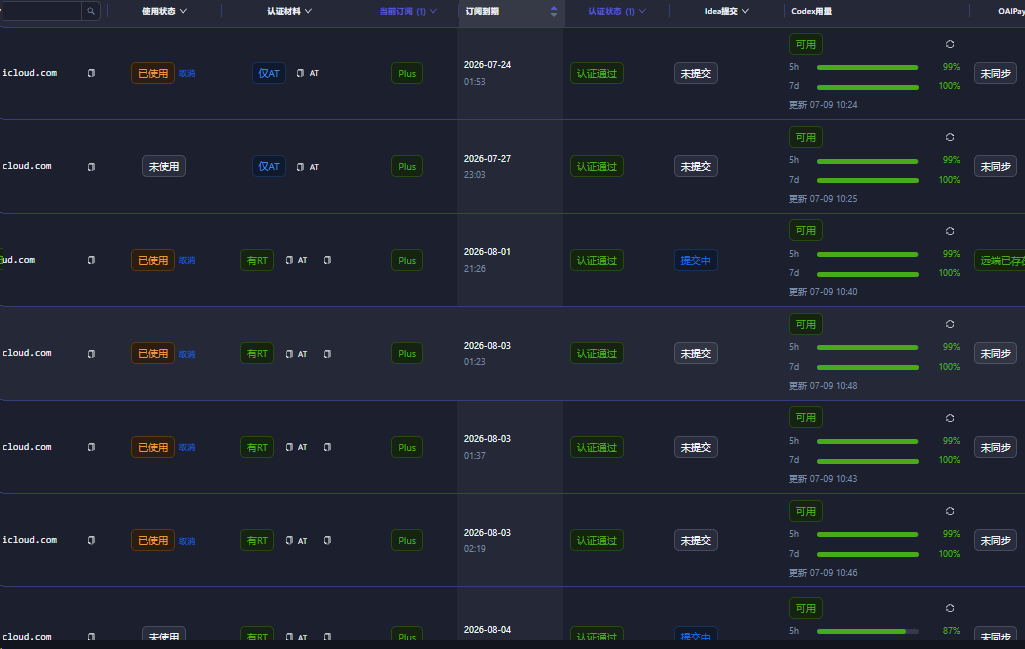Click date text 2026-07-24

487,65
